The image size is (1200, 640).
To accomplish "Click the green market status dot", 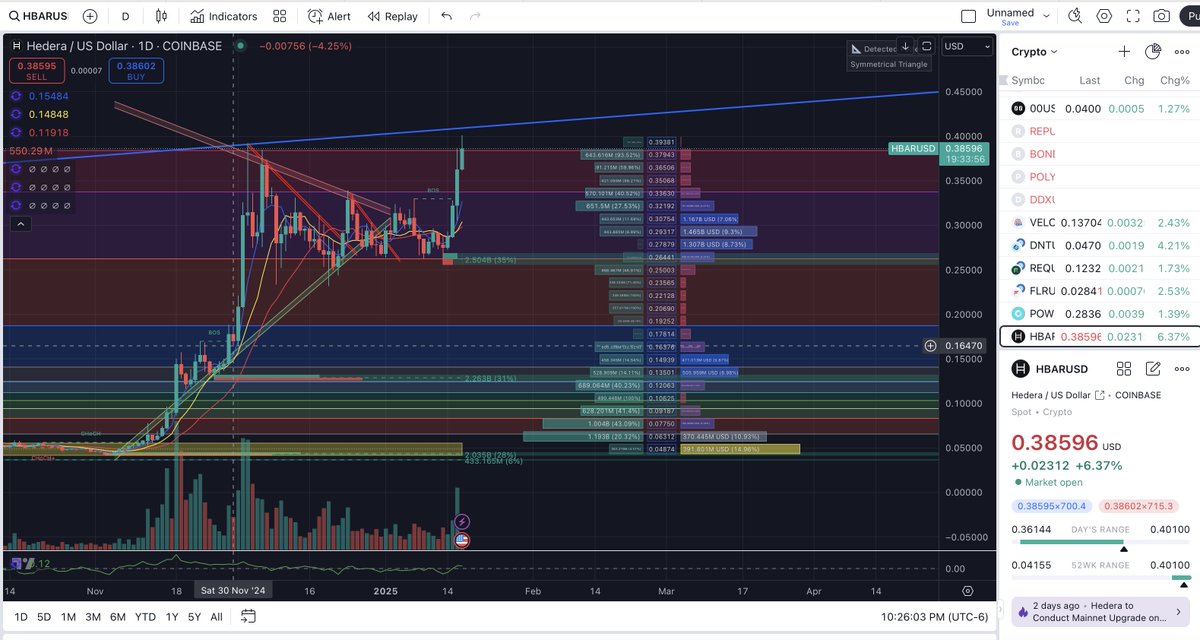I will [240, 45].
